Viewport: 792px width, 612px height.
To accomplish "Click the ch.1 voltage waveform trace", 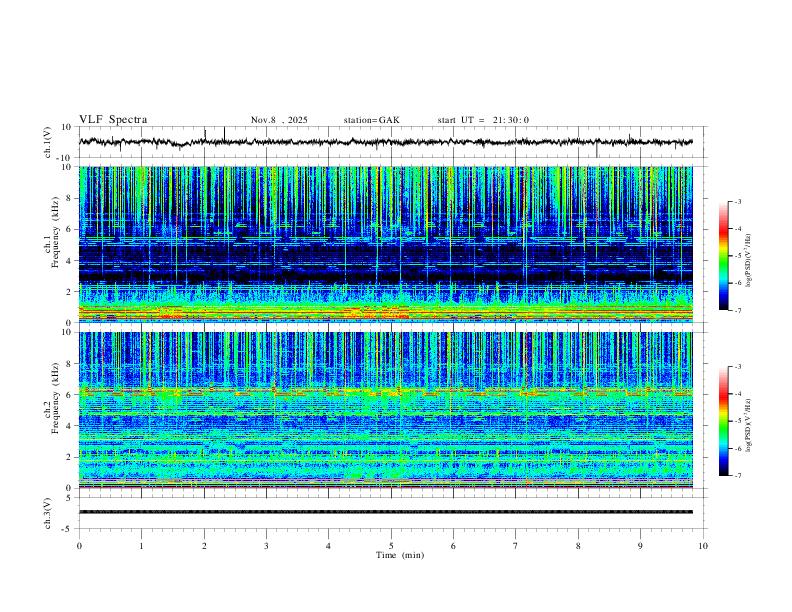I will pyautogui.click(x=386, y=142).
